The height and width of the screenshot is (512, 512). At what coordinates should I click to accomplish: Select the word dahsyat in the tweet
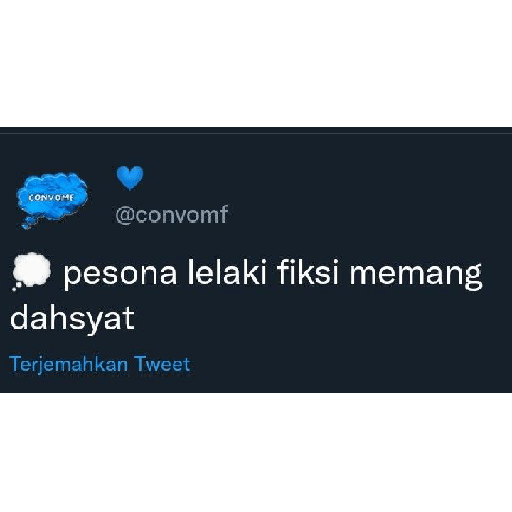pyautogui.click(x=72, y=318)
